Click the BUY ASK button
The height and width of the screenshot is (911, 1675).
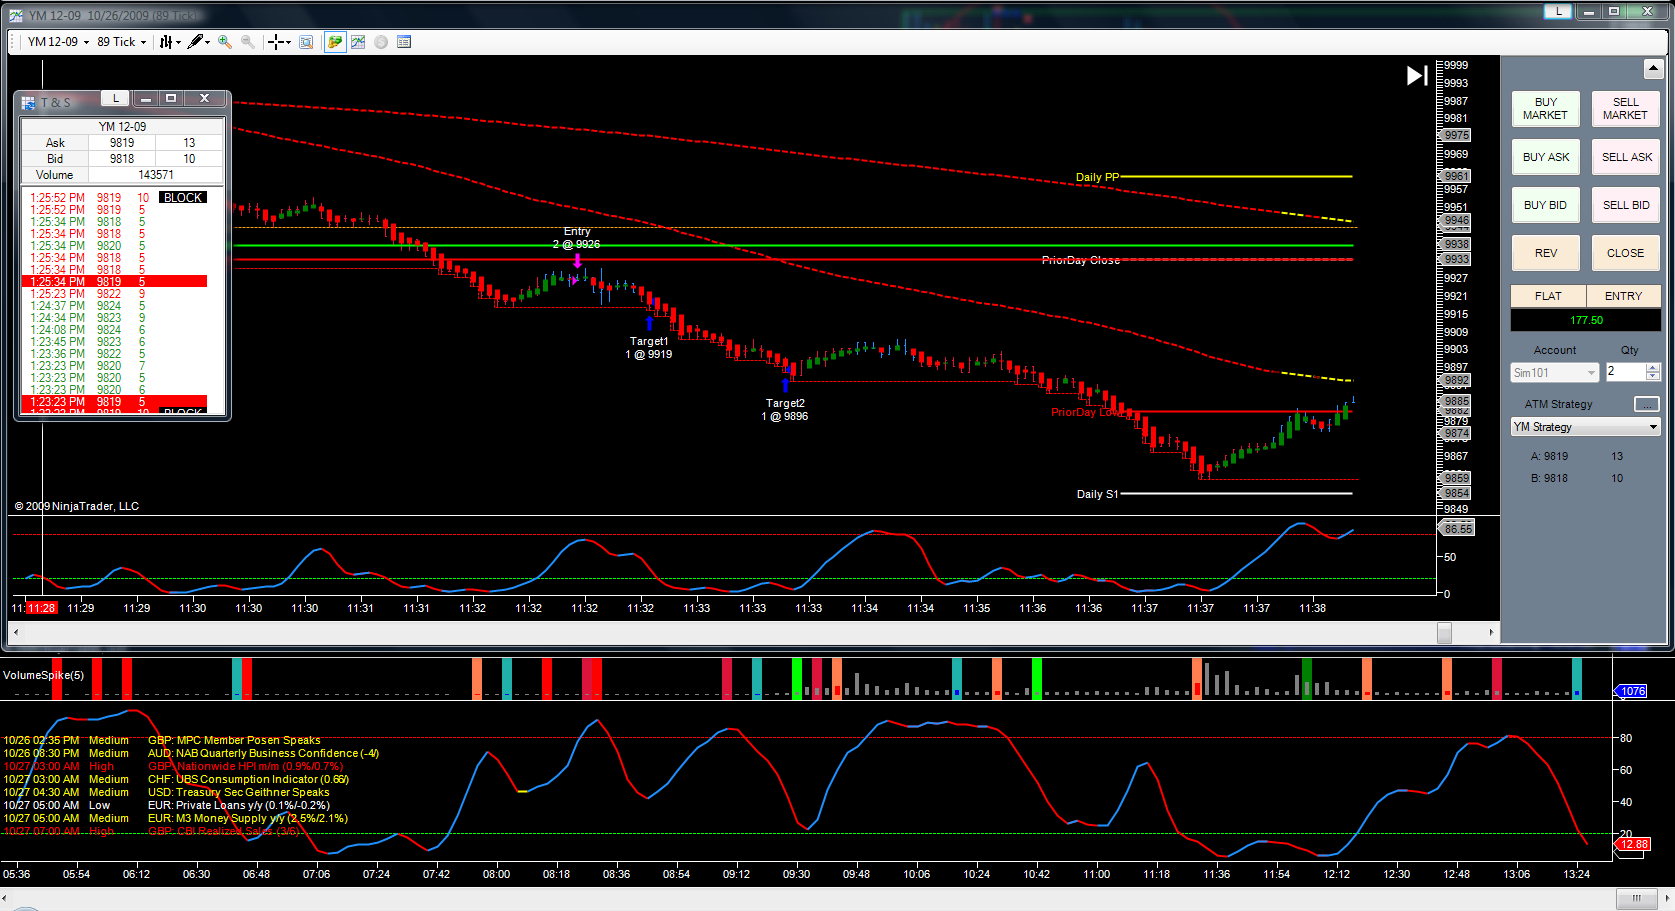pos(1545,157)
